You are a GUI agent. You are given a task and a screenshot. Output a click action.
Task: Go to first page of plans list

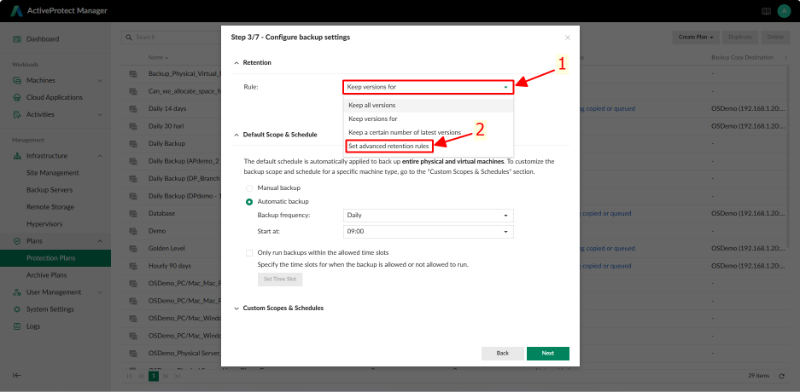130,376
